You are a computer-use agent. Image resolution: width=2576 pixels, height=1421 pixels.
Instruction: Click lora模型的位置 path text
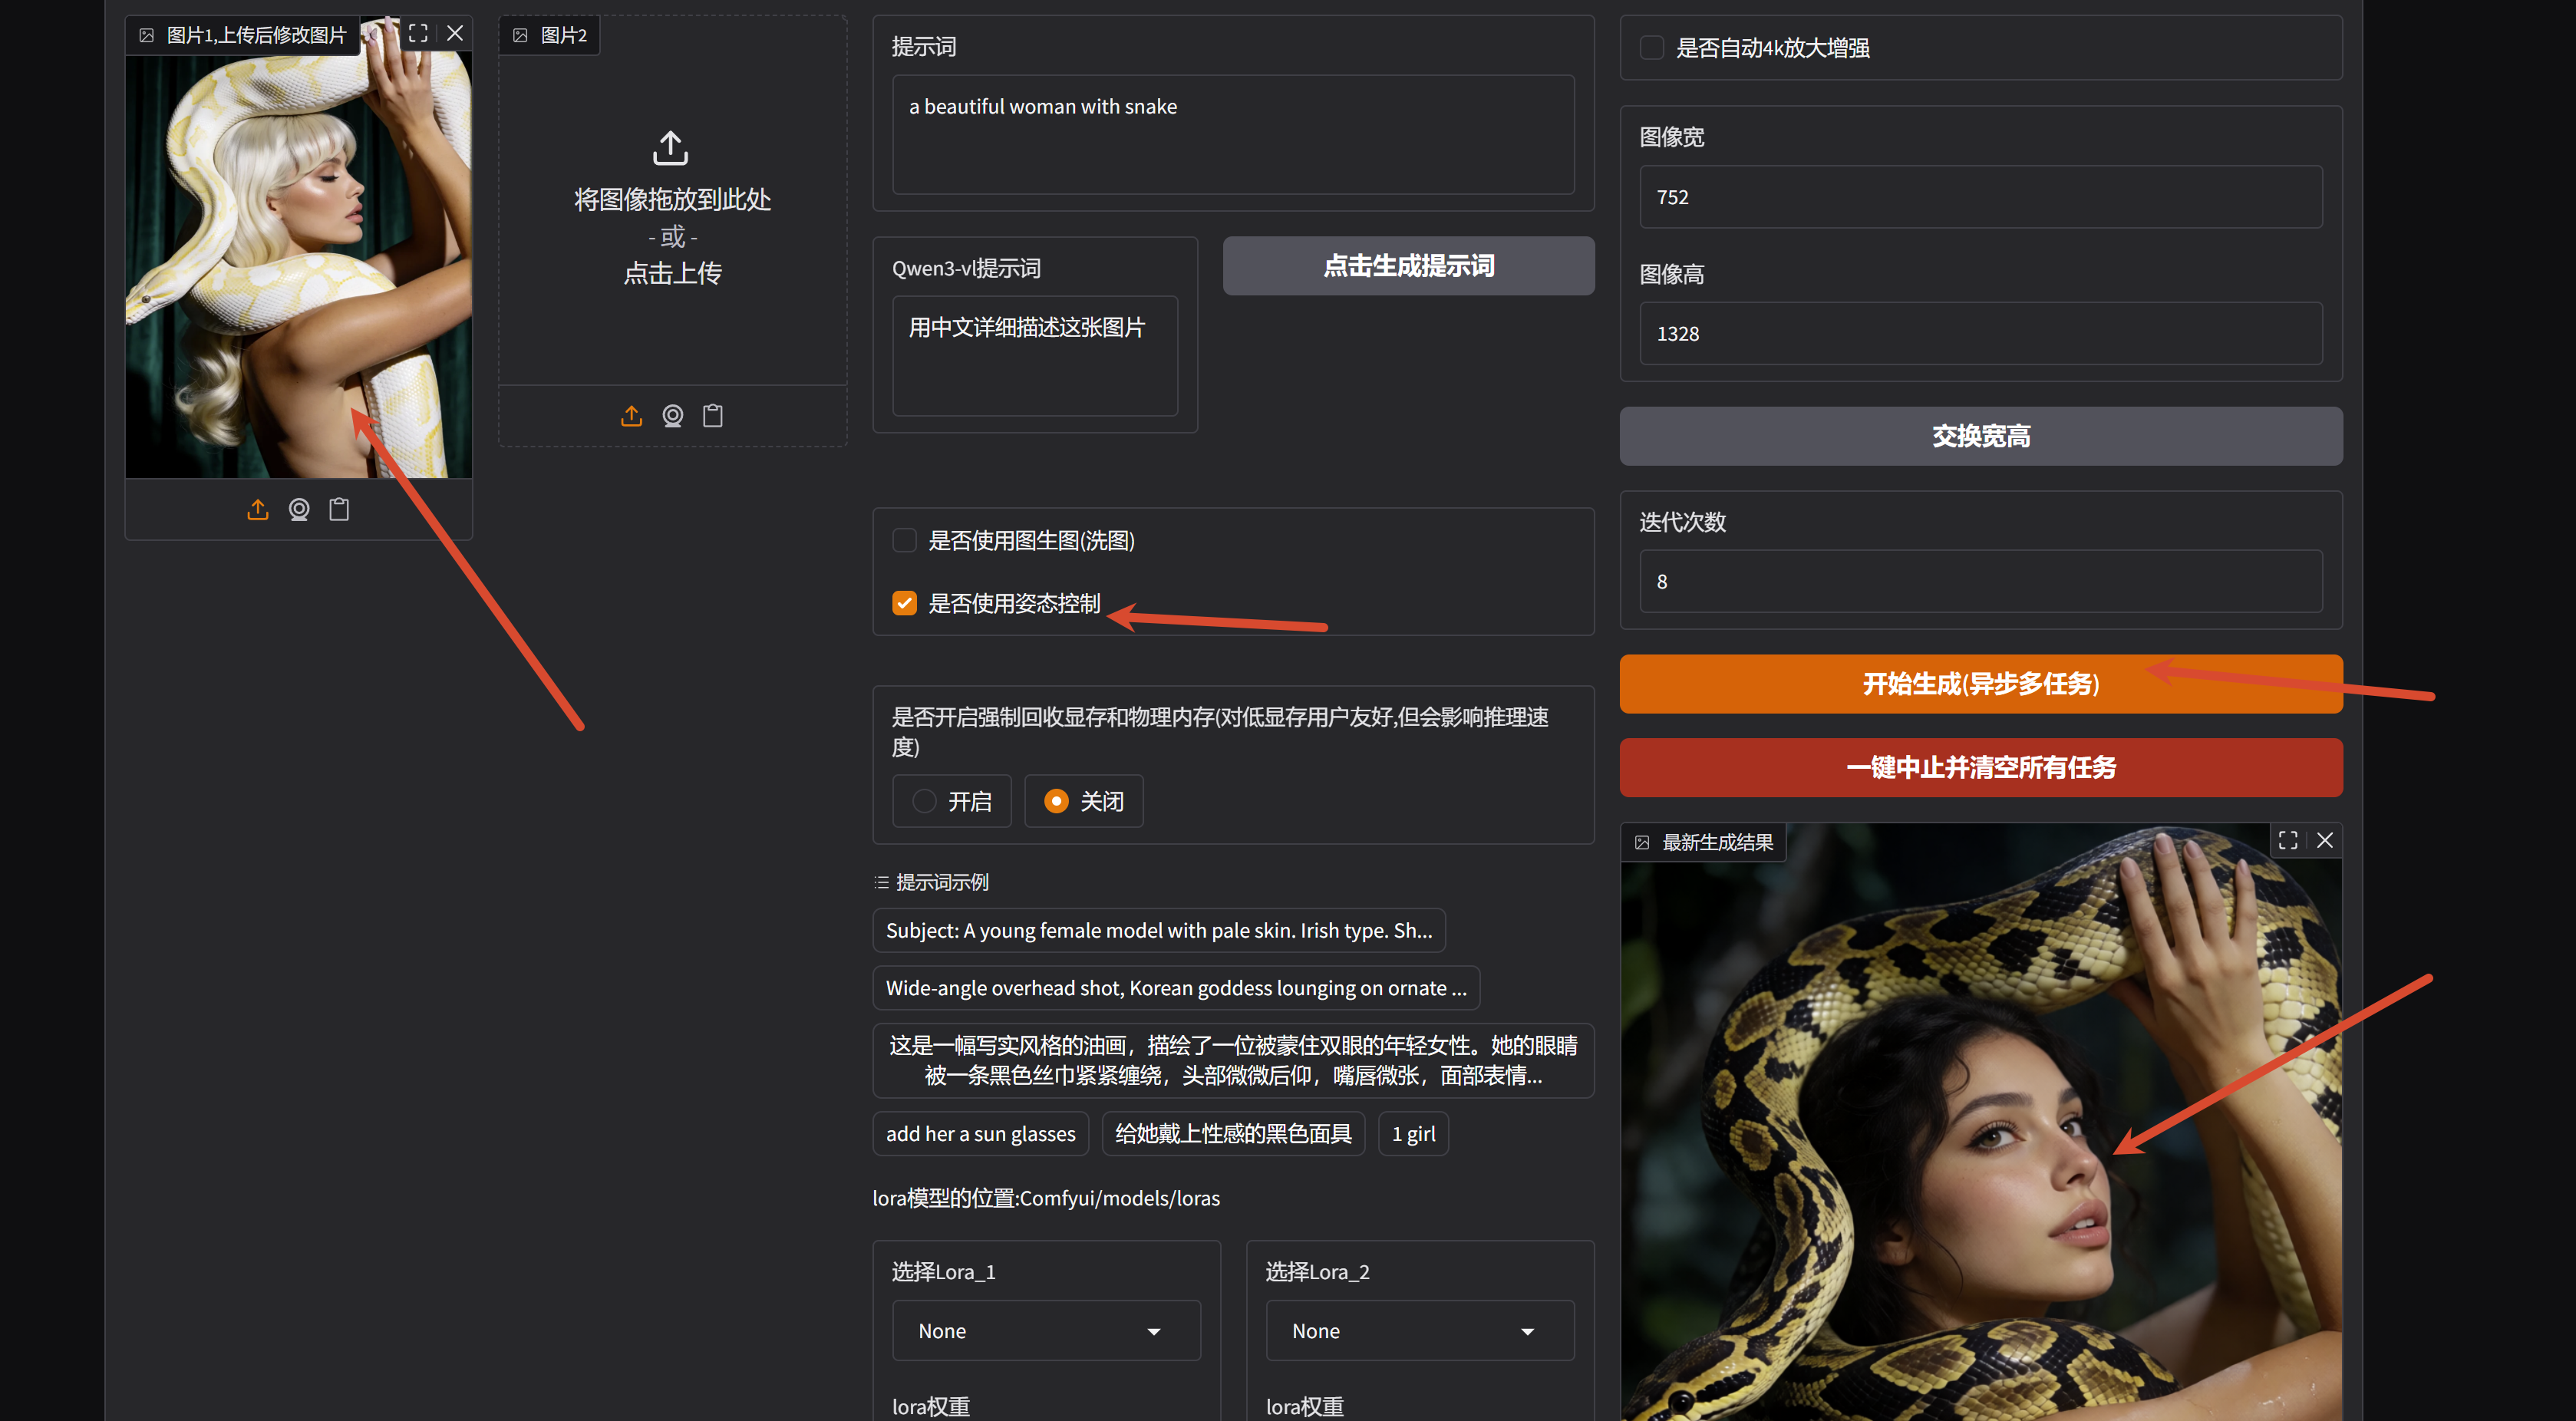(1046, 1198)
